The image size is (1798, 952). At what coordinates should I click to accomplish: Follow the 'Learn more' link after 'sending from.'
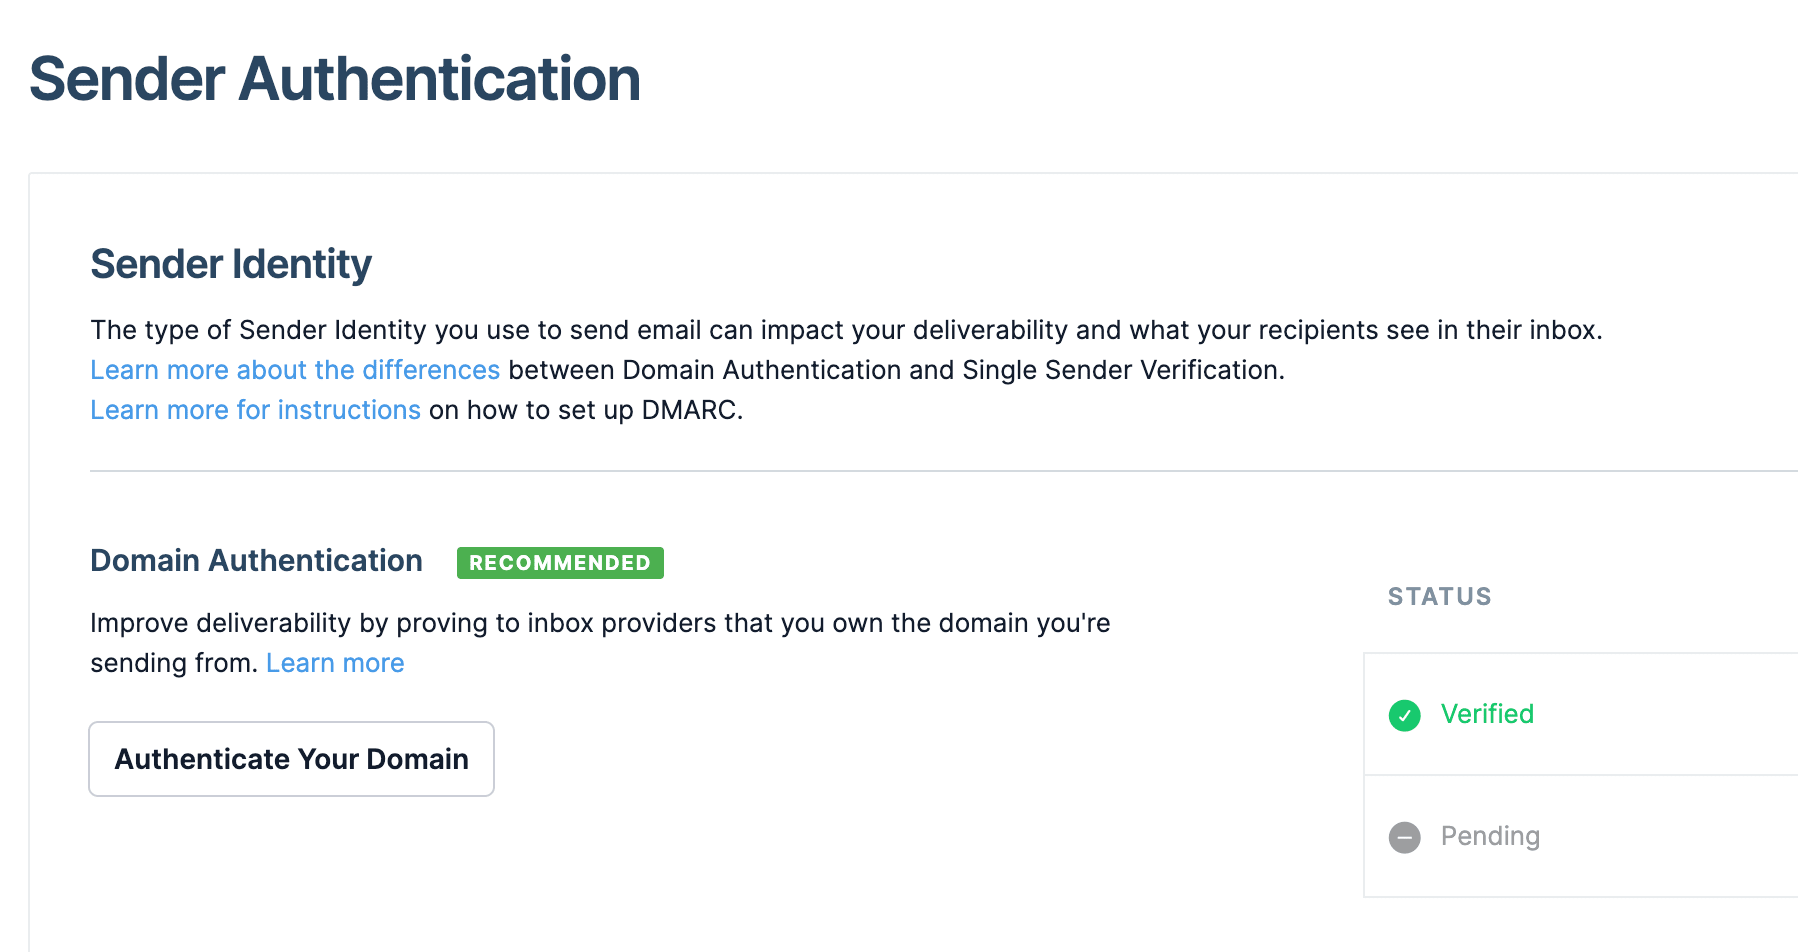pos(335,663)
